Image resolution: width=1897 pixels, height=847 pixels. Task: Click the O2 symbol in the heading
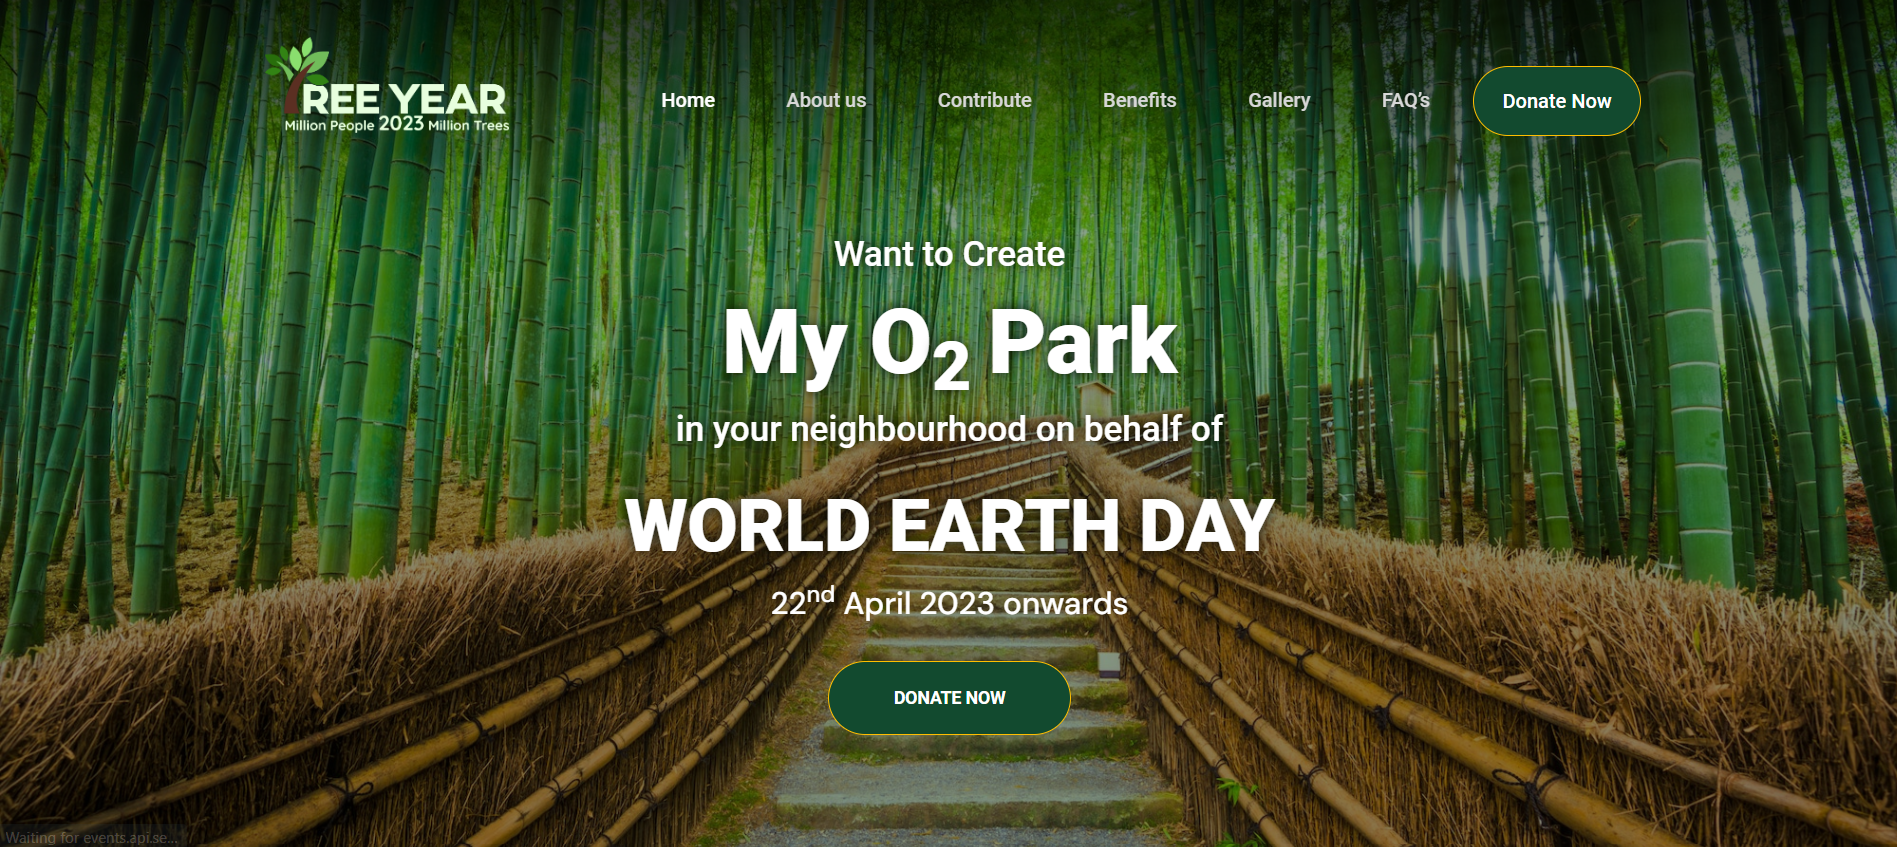[x=919, y=345]
